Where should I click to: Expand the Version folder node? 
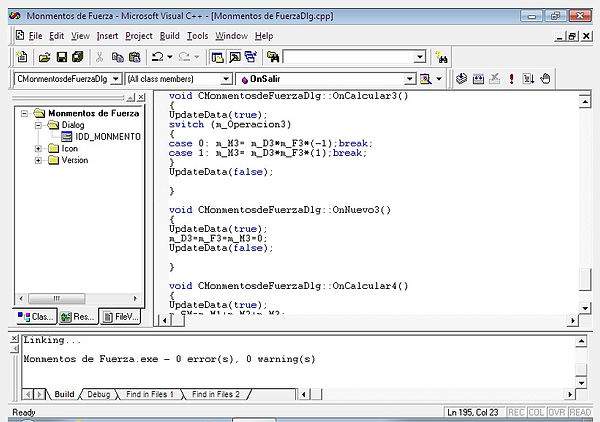pyautogui.click(x=38, y=160)
